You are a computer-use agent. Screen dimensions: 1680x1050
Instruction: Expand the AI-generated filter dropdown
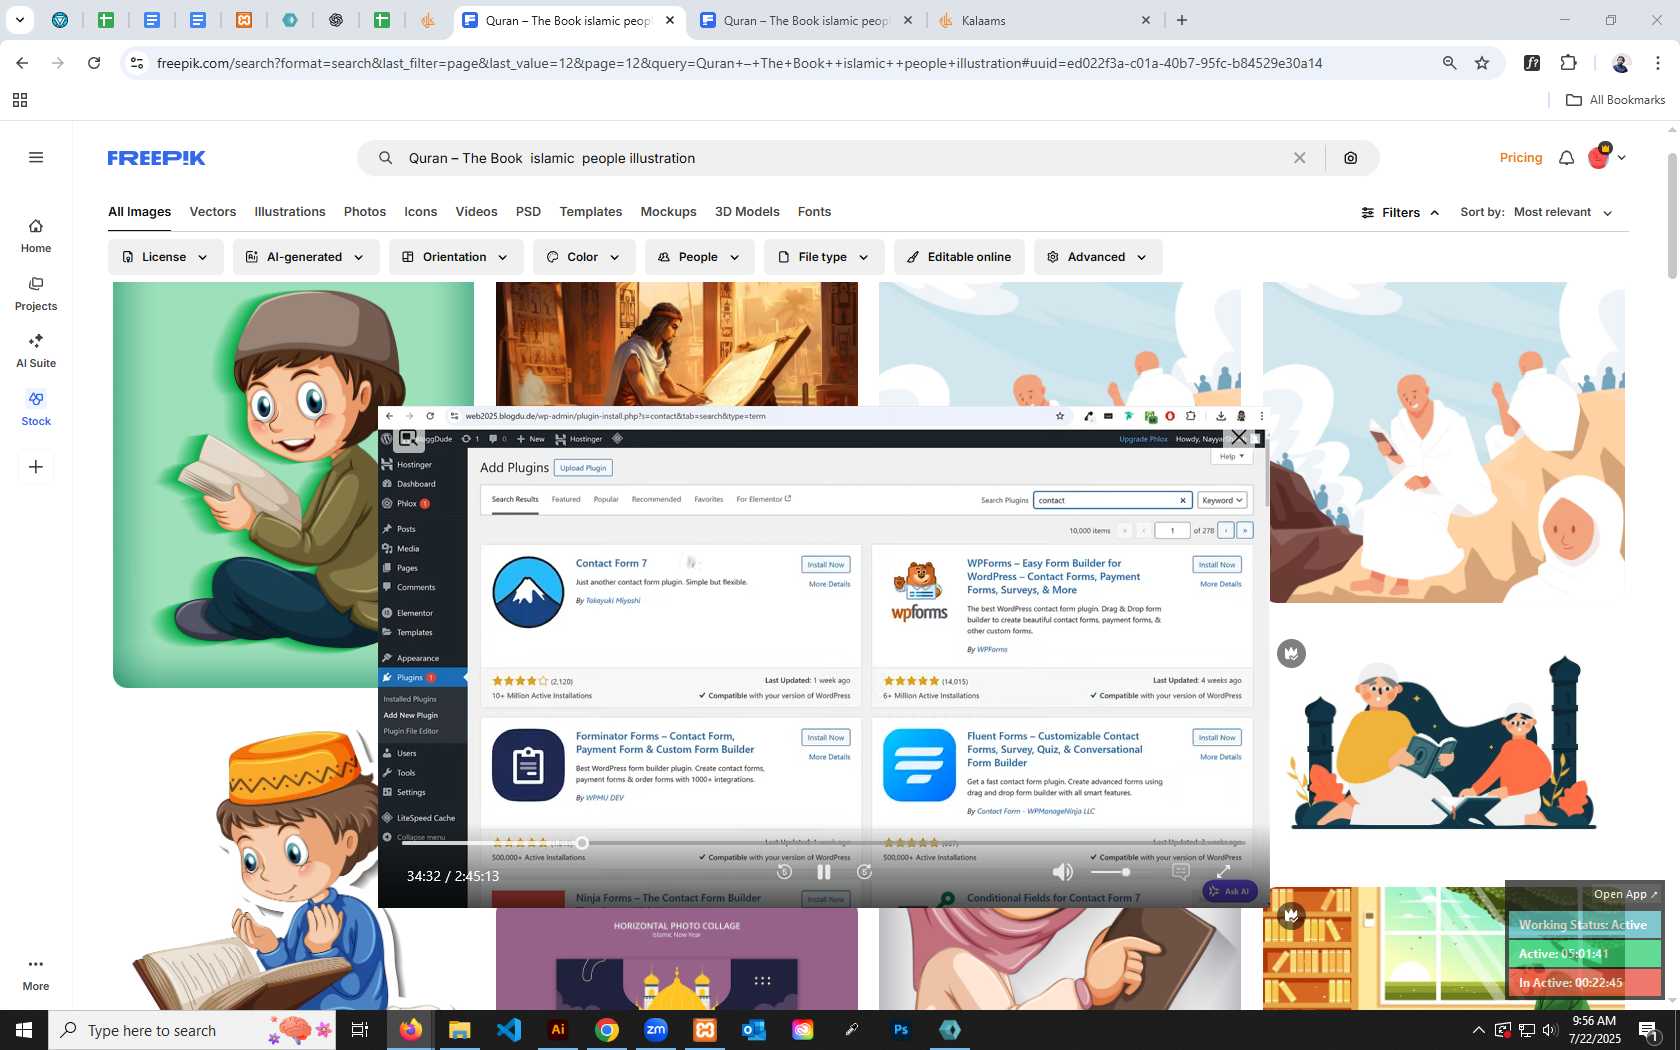coord(306,257)
